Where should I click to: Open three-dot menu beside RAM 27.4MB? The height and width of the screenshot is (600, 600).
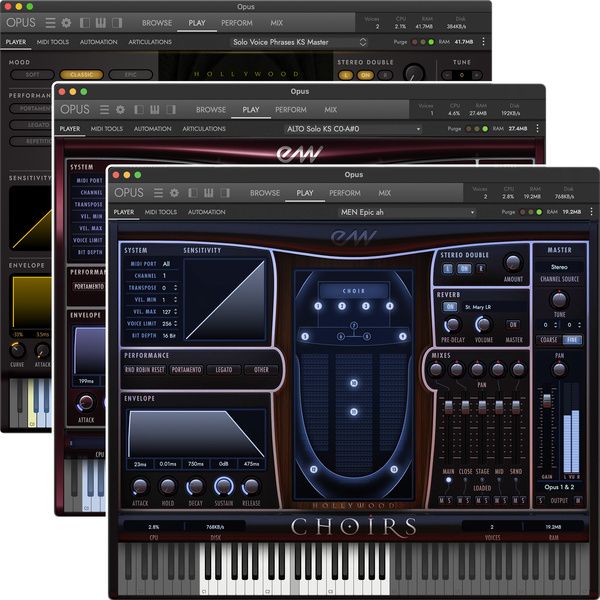point(537,128)
